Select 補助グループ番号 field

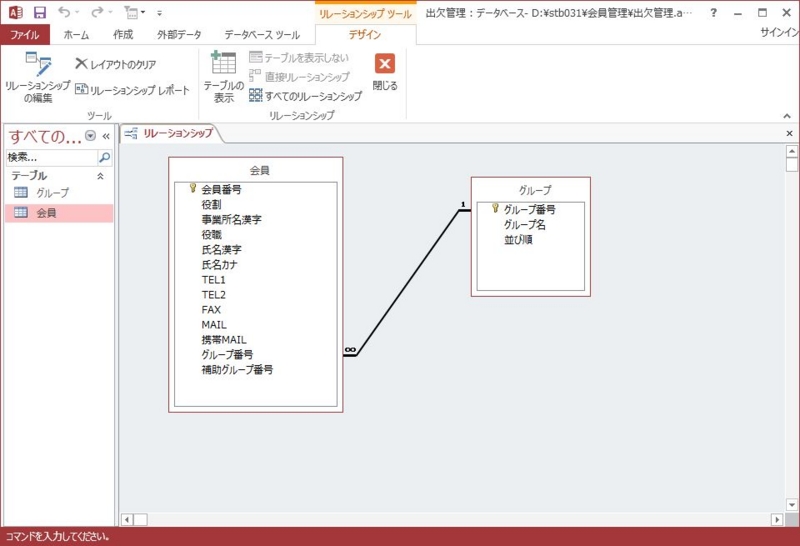(x=237, y=369)
